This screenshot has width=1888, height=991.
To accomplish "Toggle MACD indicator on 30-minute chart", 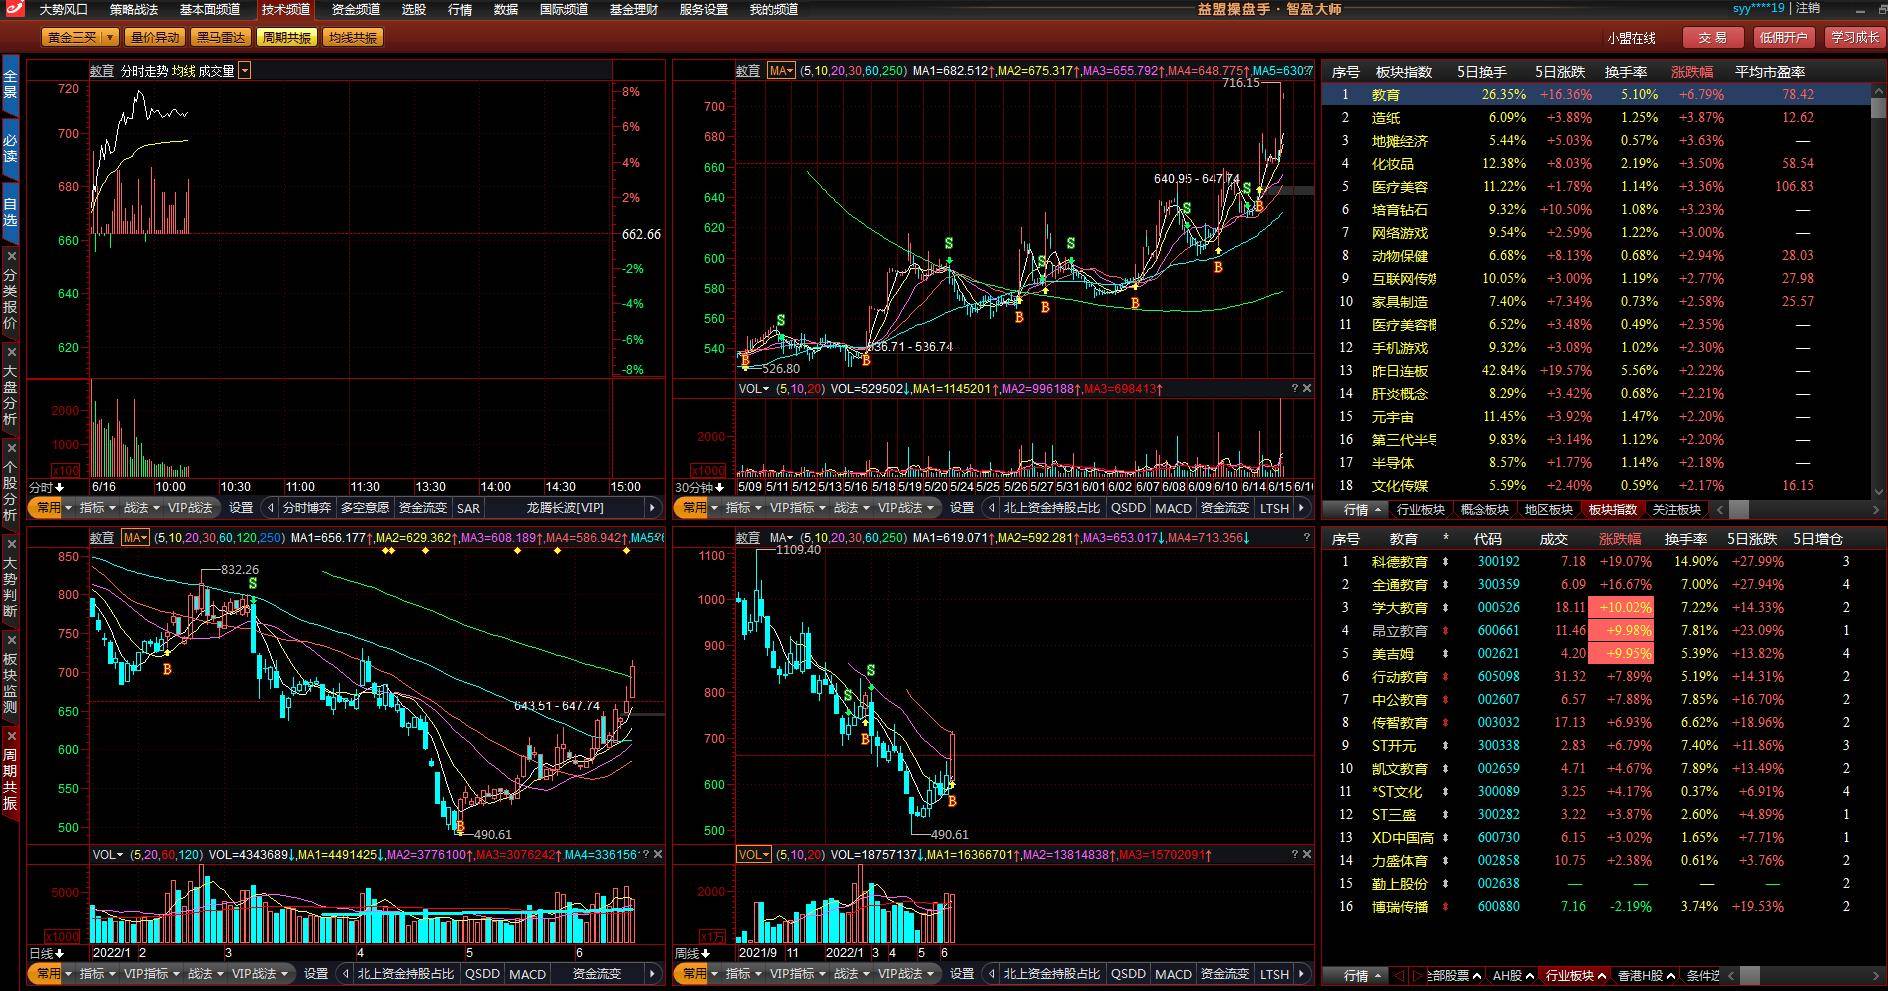I will (1173, 508).
